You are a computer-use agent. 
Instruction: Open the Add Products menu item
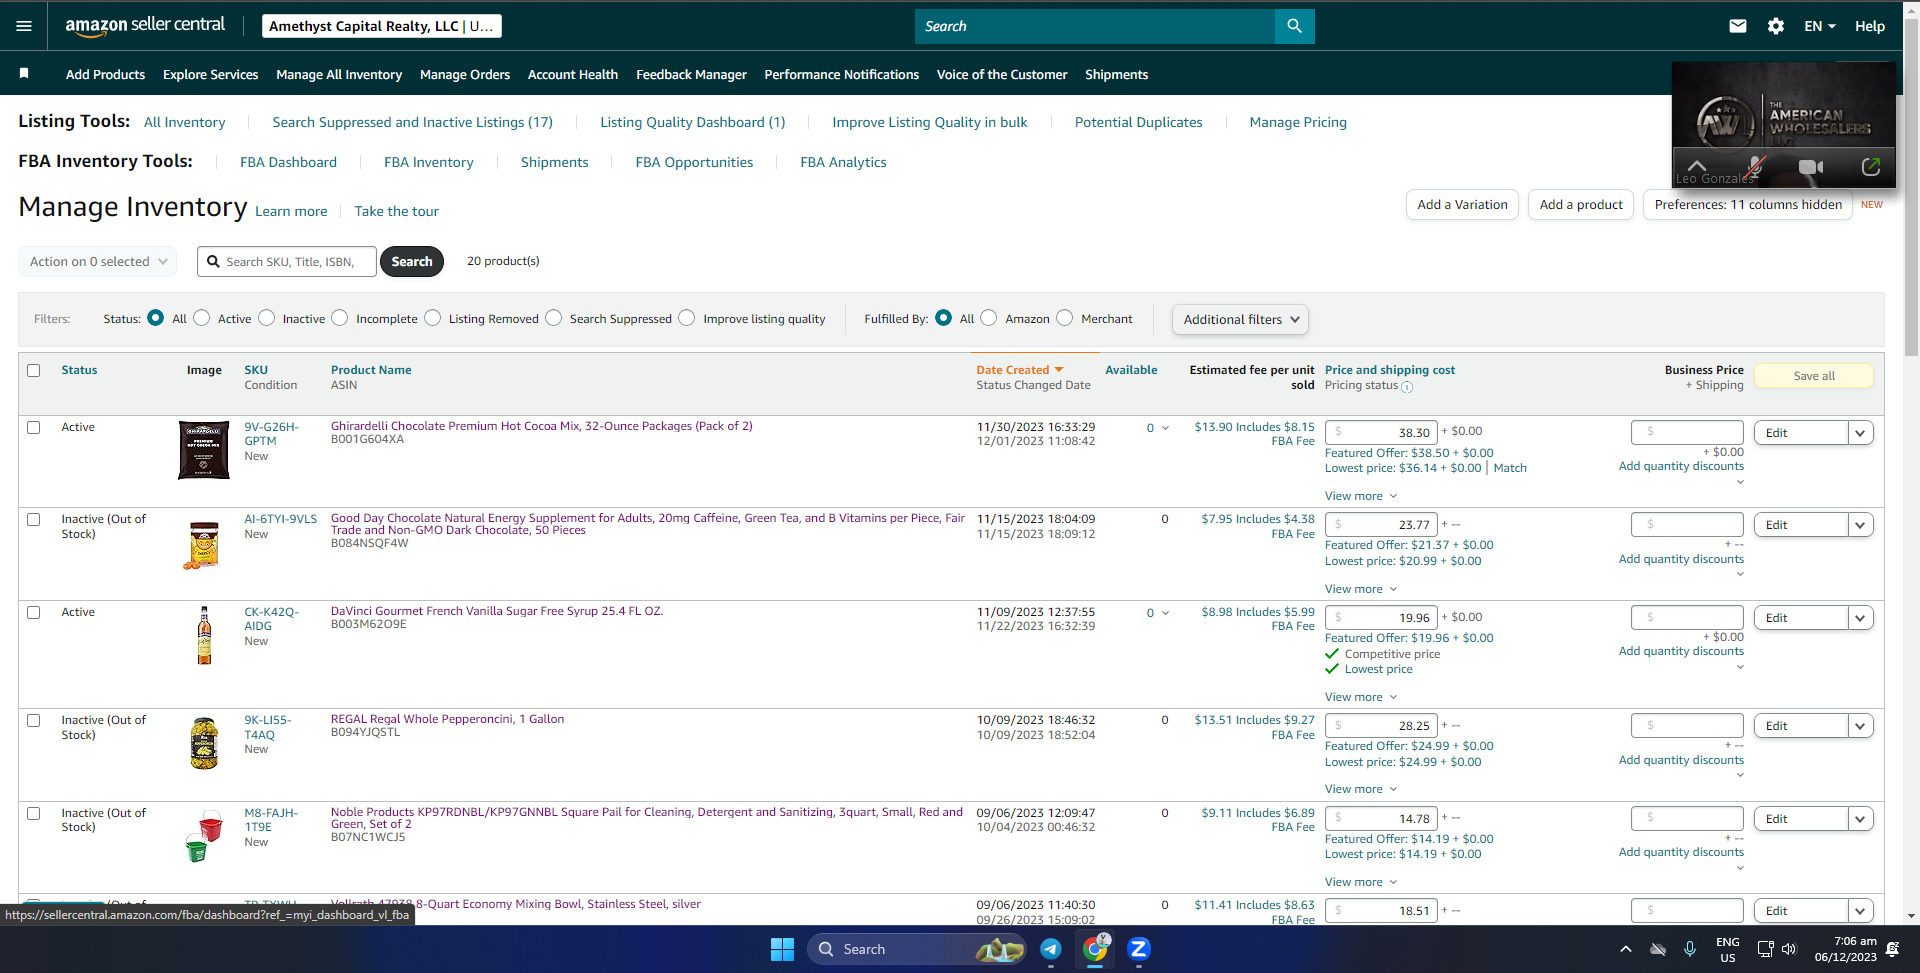point(105,74)
